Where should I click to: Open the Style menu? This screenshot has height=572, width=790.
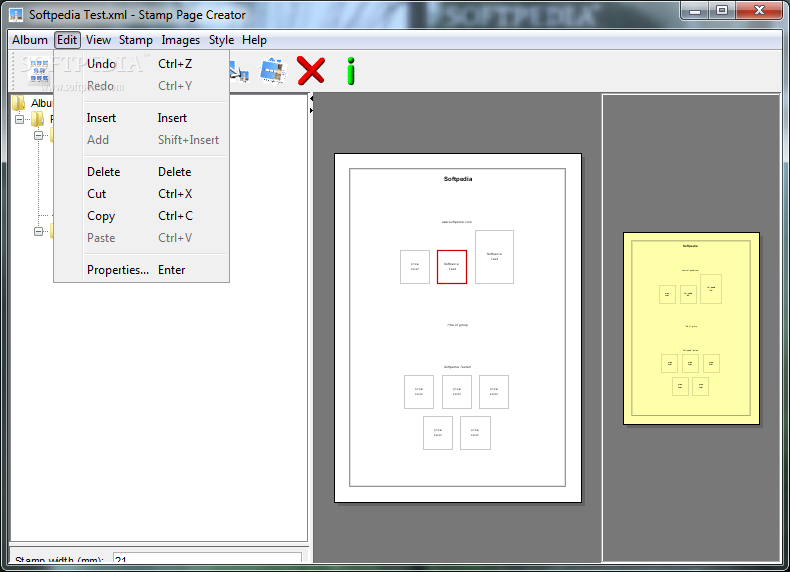[221, 40]
